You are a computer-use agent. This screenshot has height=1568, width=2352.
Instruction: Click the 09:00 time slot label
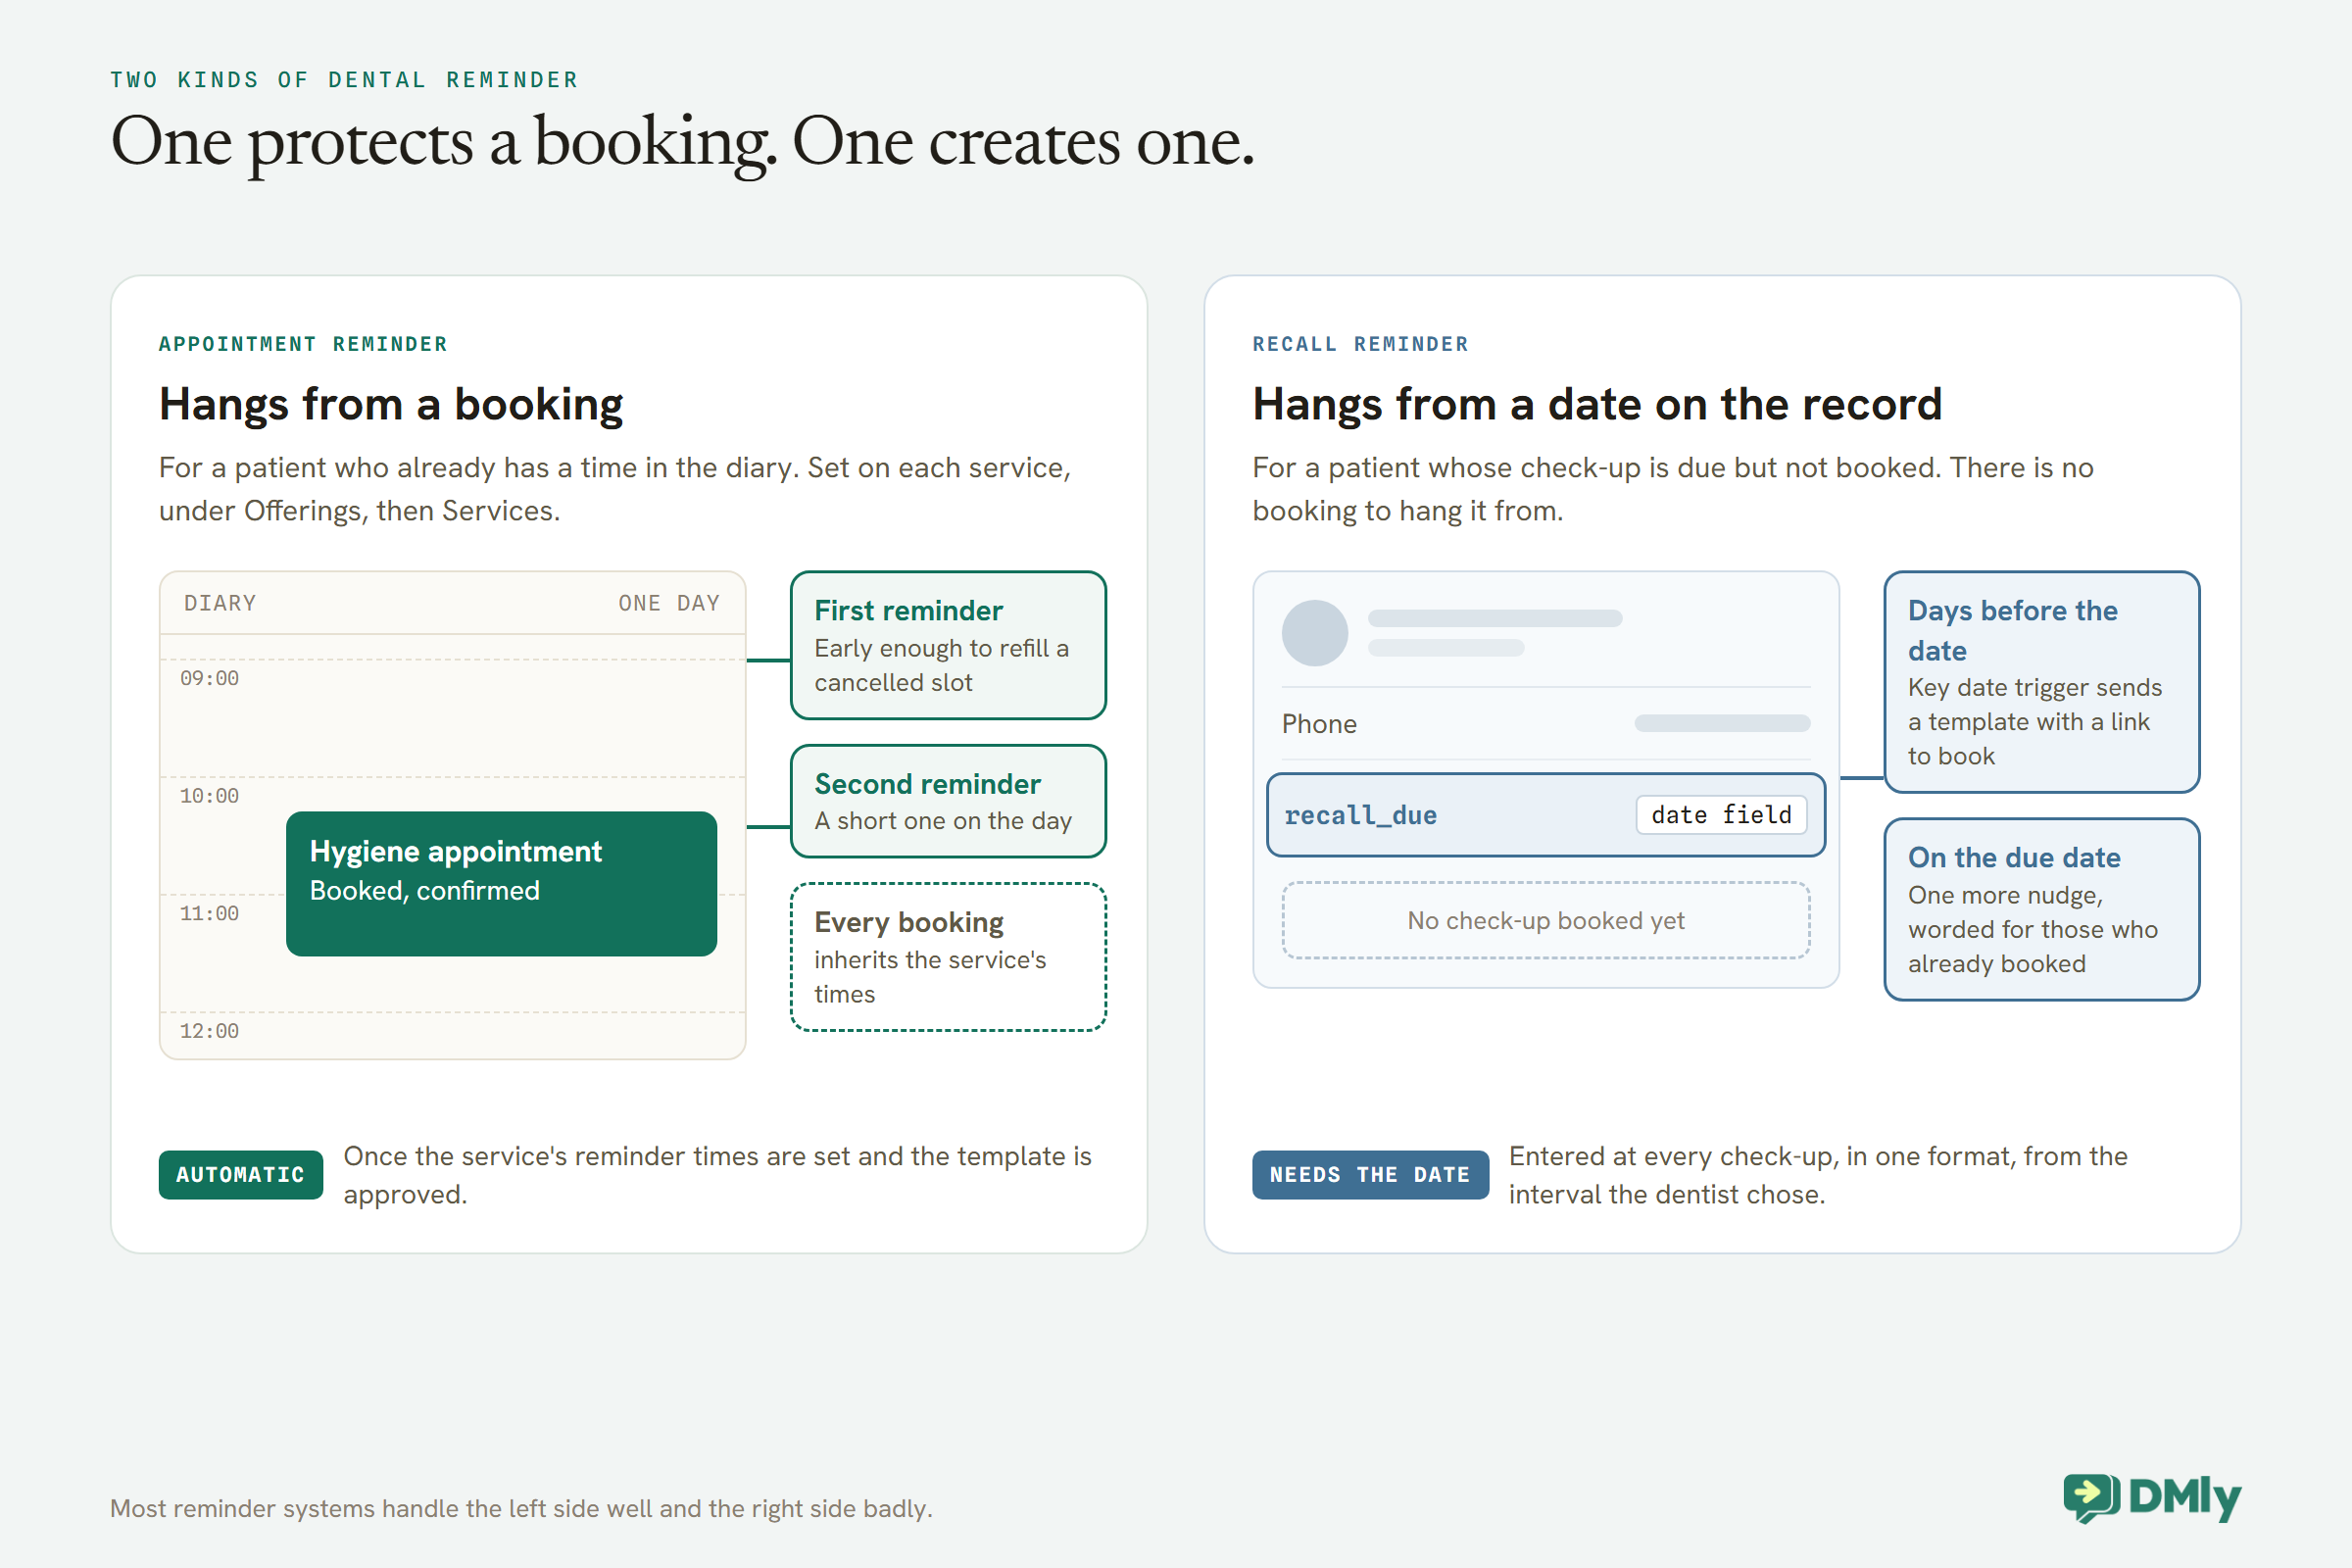tap(209, 678)
